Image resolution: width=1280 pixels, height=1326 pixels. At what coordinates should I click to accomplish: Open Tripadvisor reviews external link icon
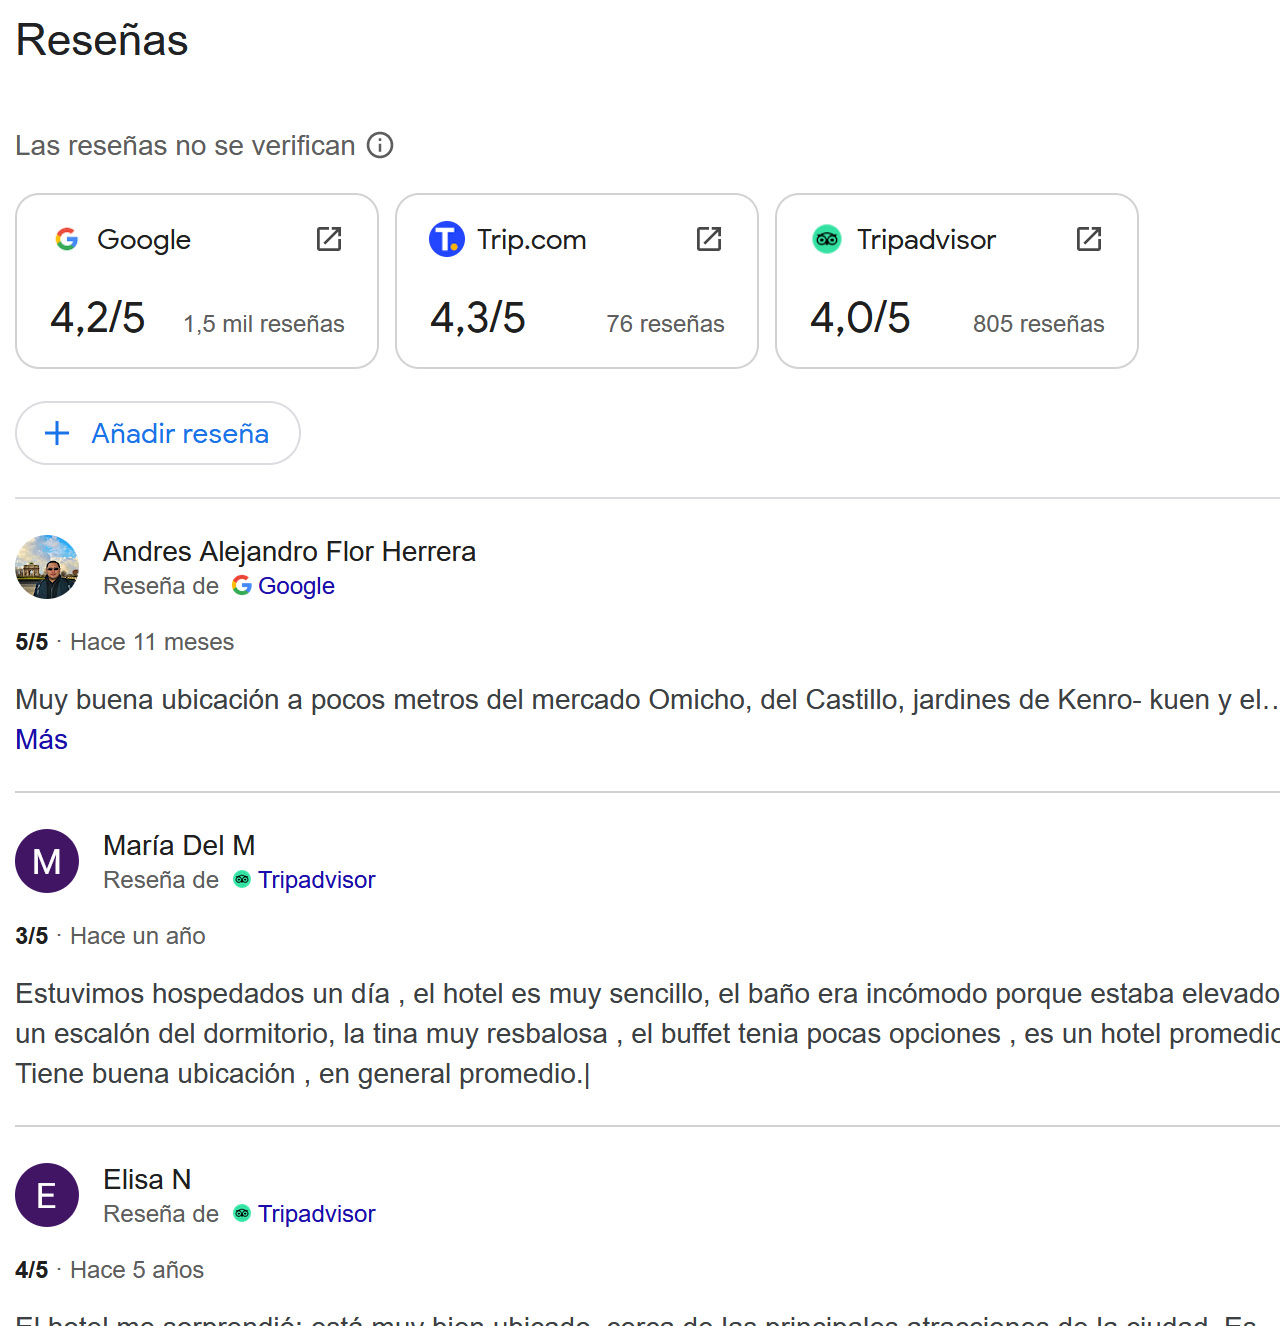coord(1089,239)
